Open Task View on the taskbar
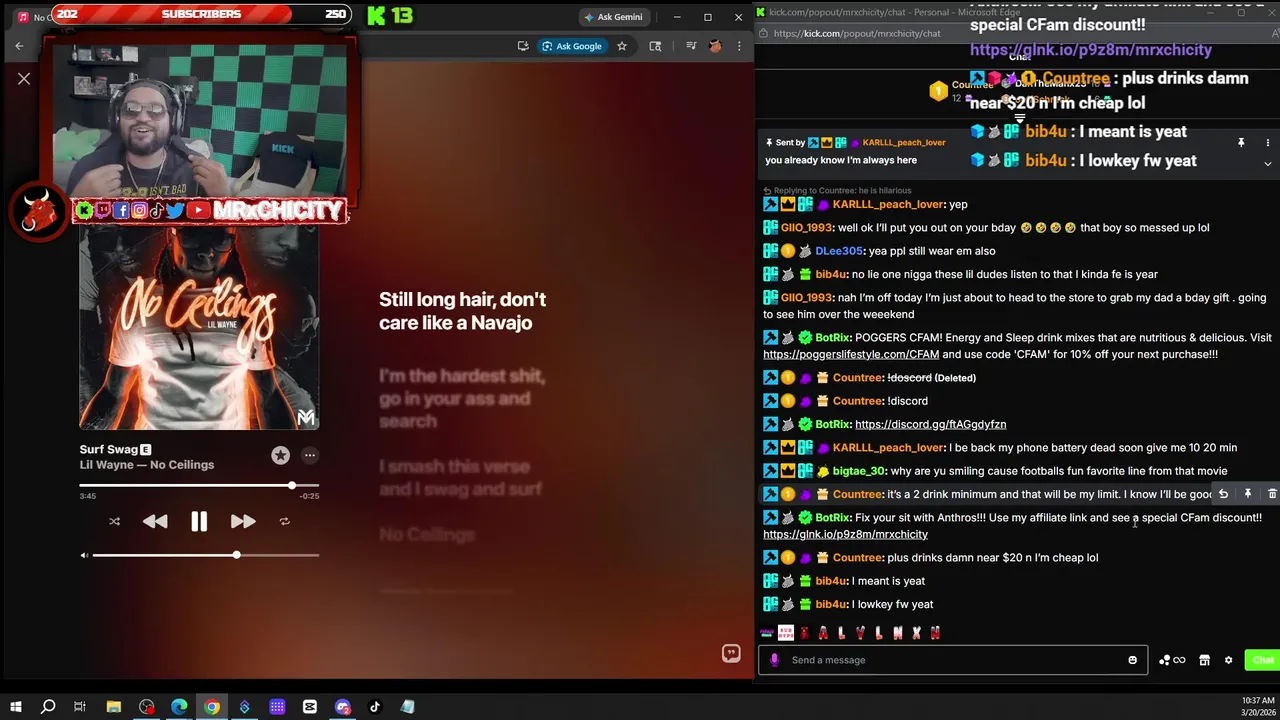 coord(80,707)
